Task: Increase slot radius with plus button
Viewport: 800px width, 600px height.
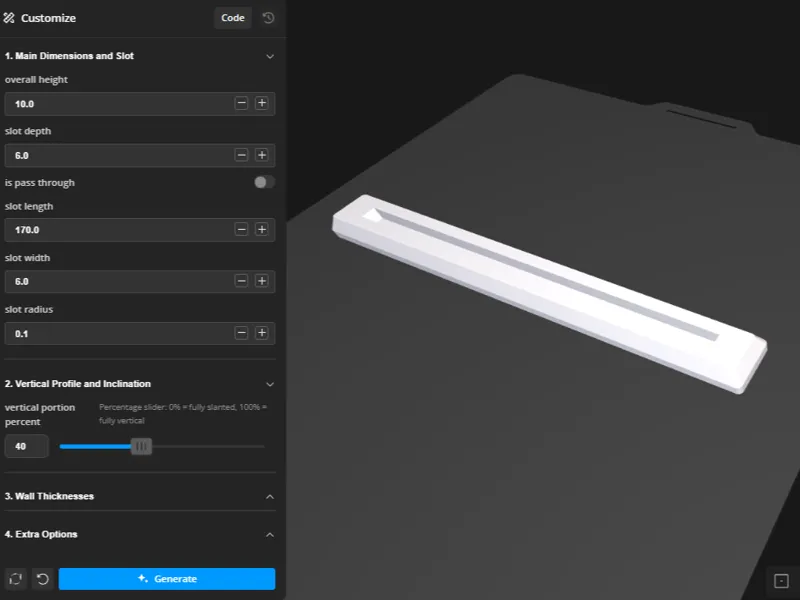Action: click(x=262, y=333)
